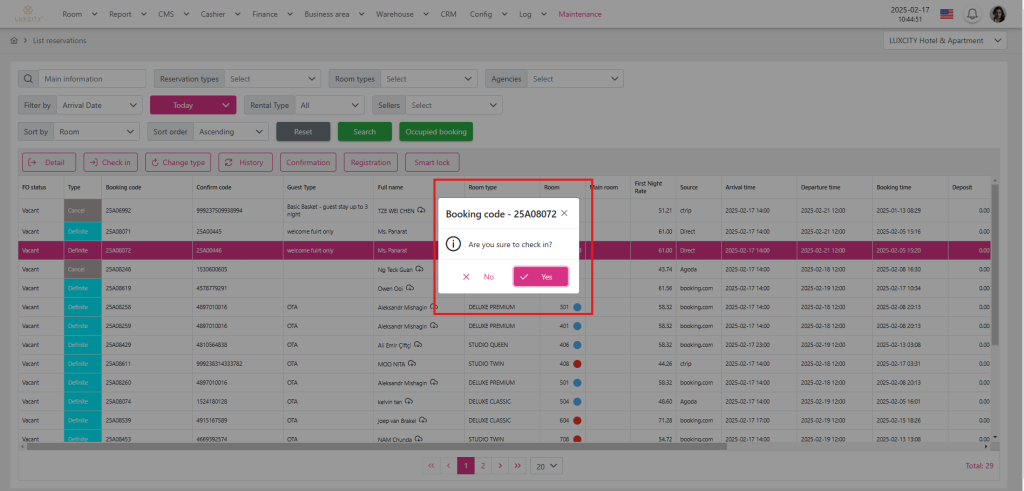Open the page size 20 dropdown
This screenshot has width=1024, height=491.
click(546, 466)
